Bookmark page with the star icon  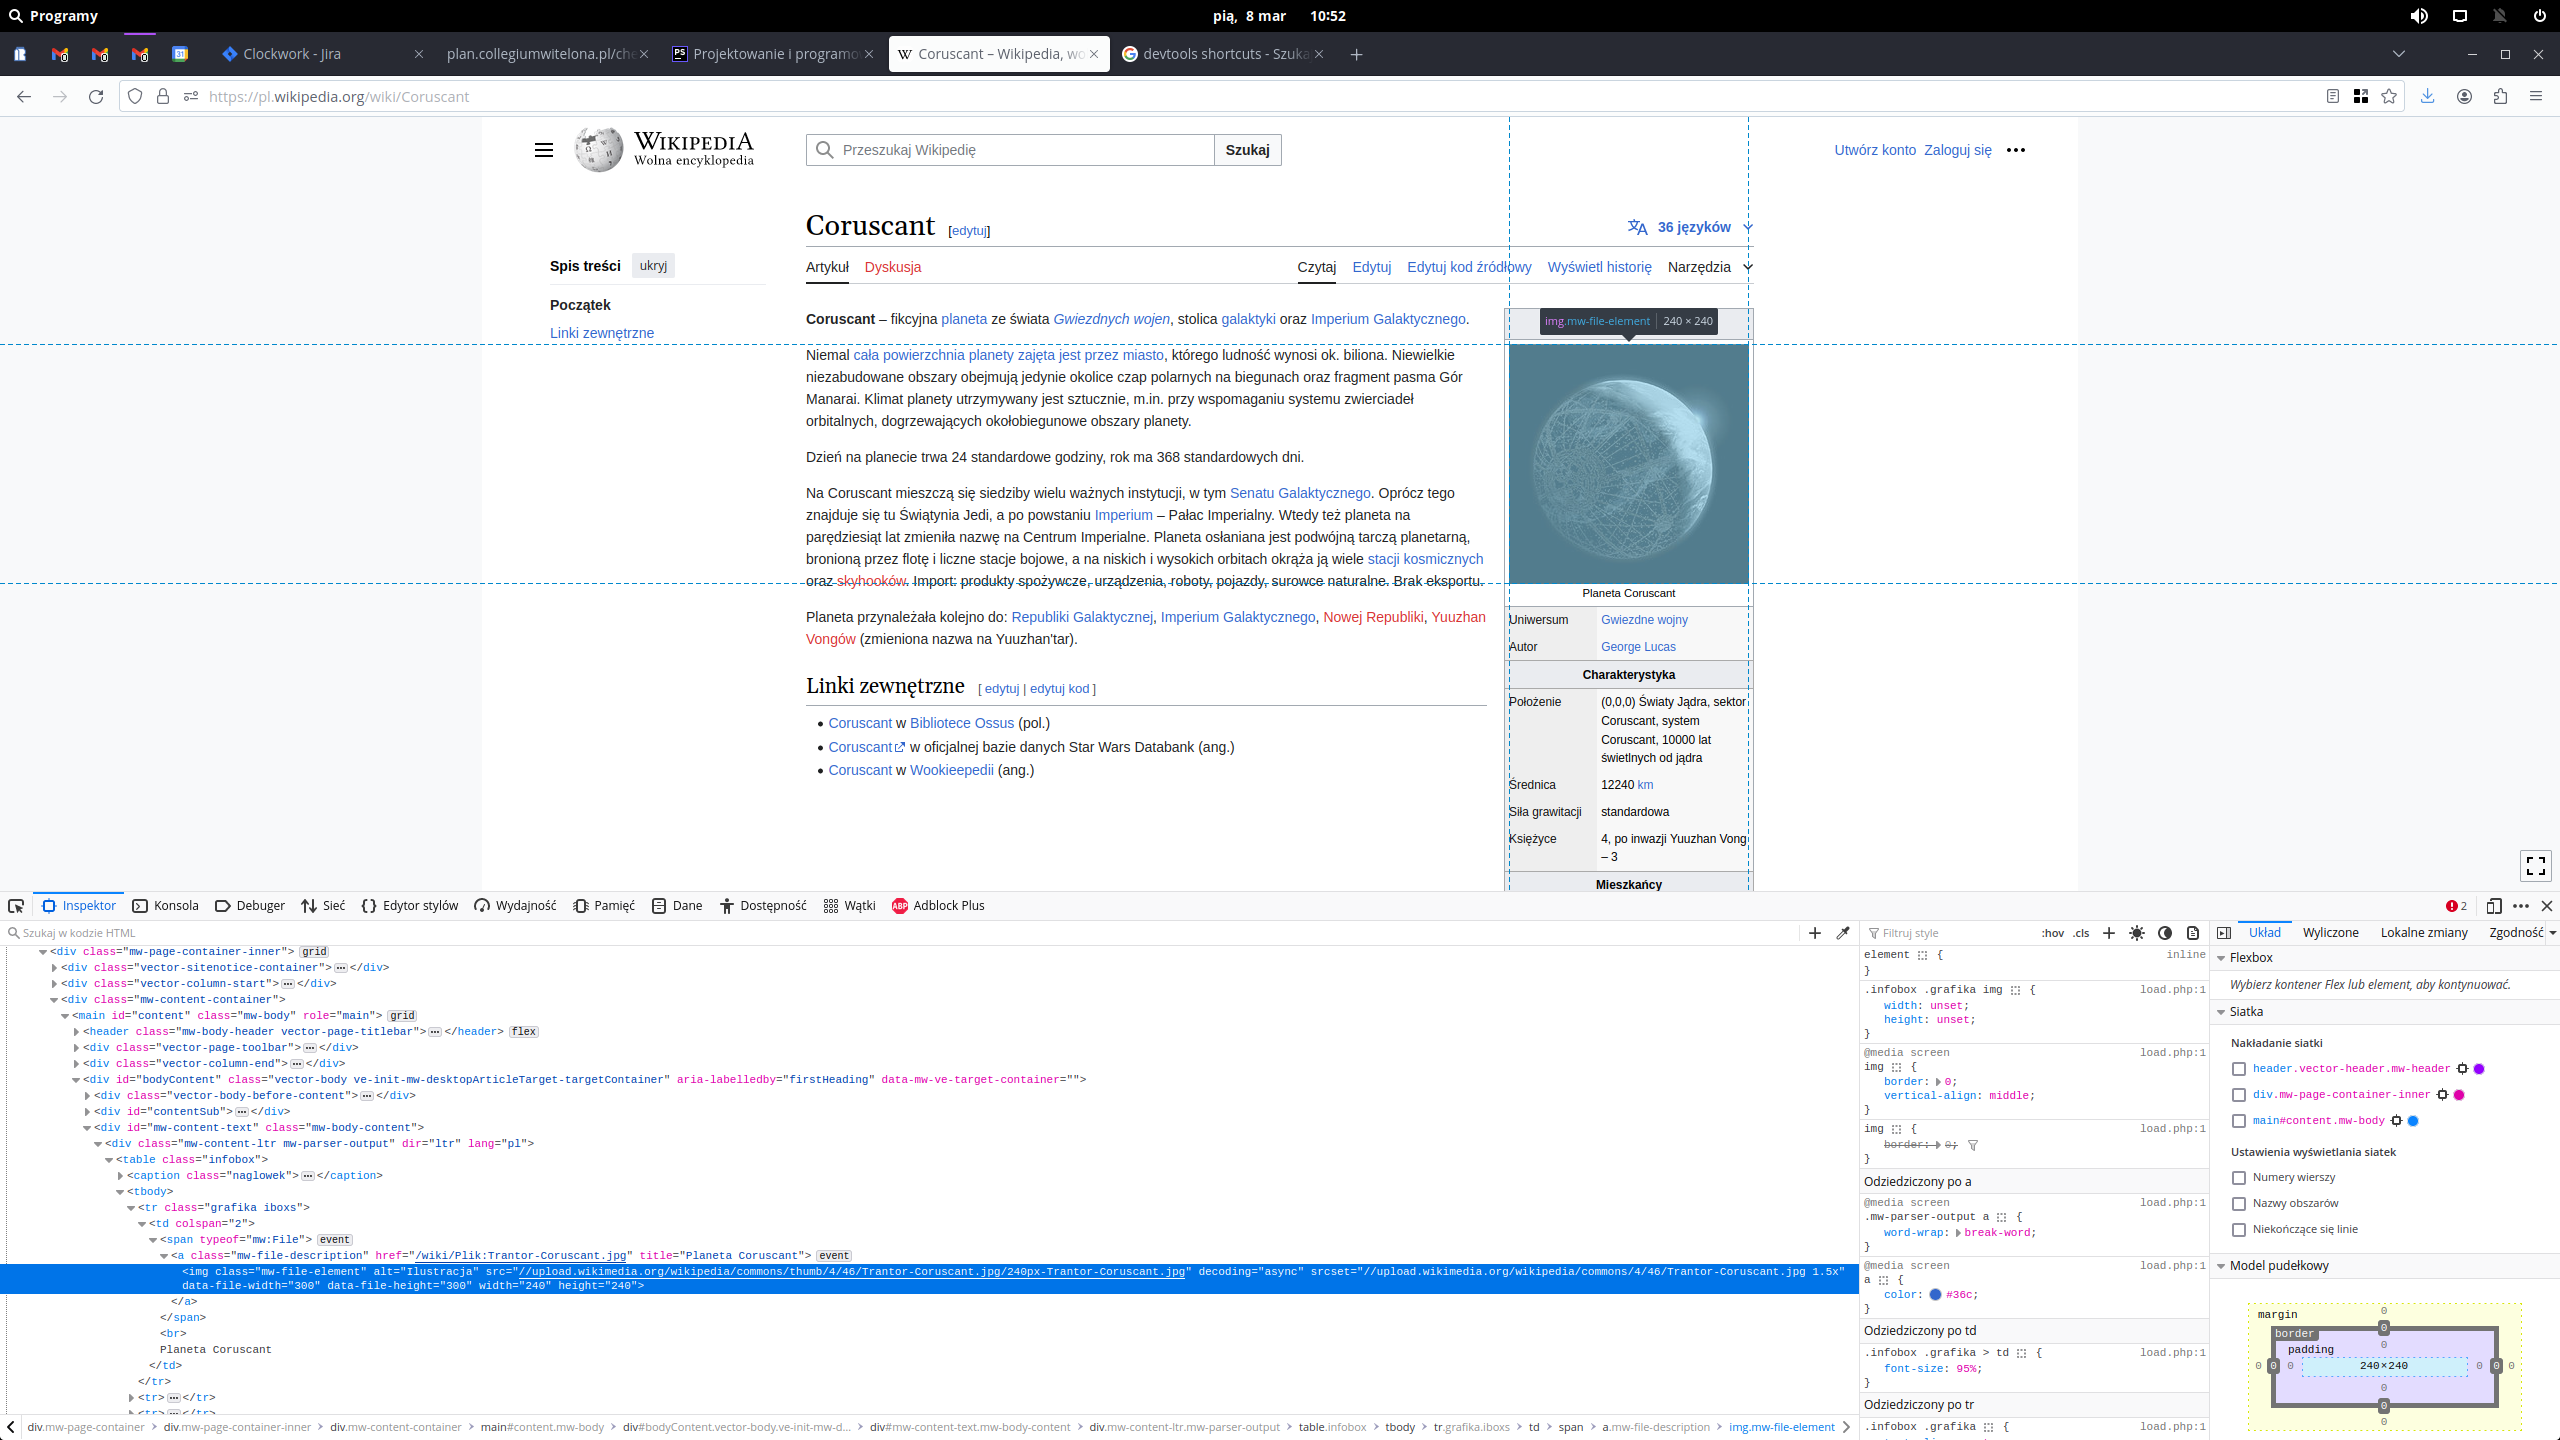[x=2389, y=97]
